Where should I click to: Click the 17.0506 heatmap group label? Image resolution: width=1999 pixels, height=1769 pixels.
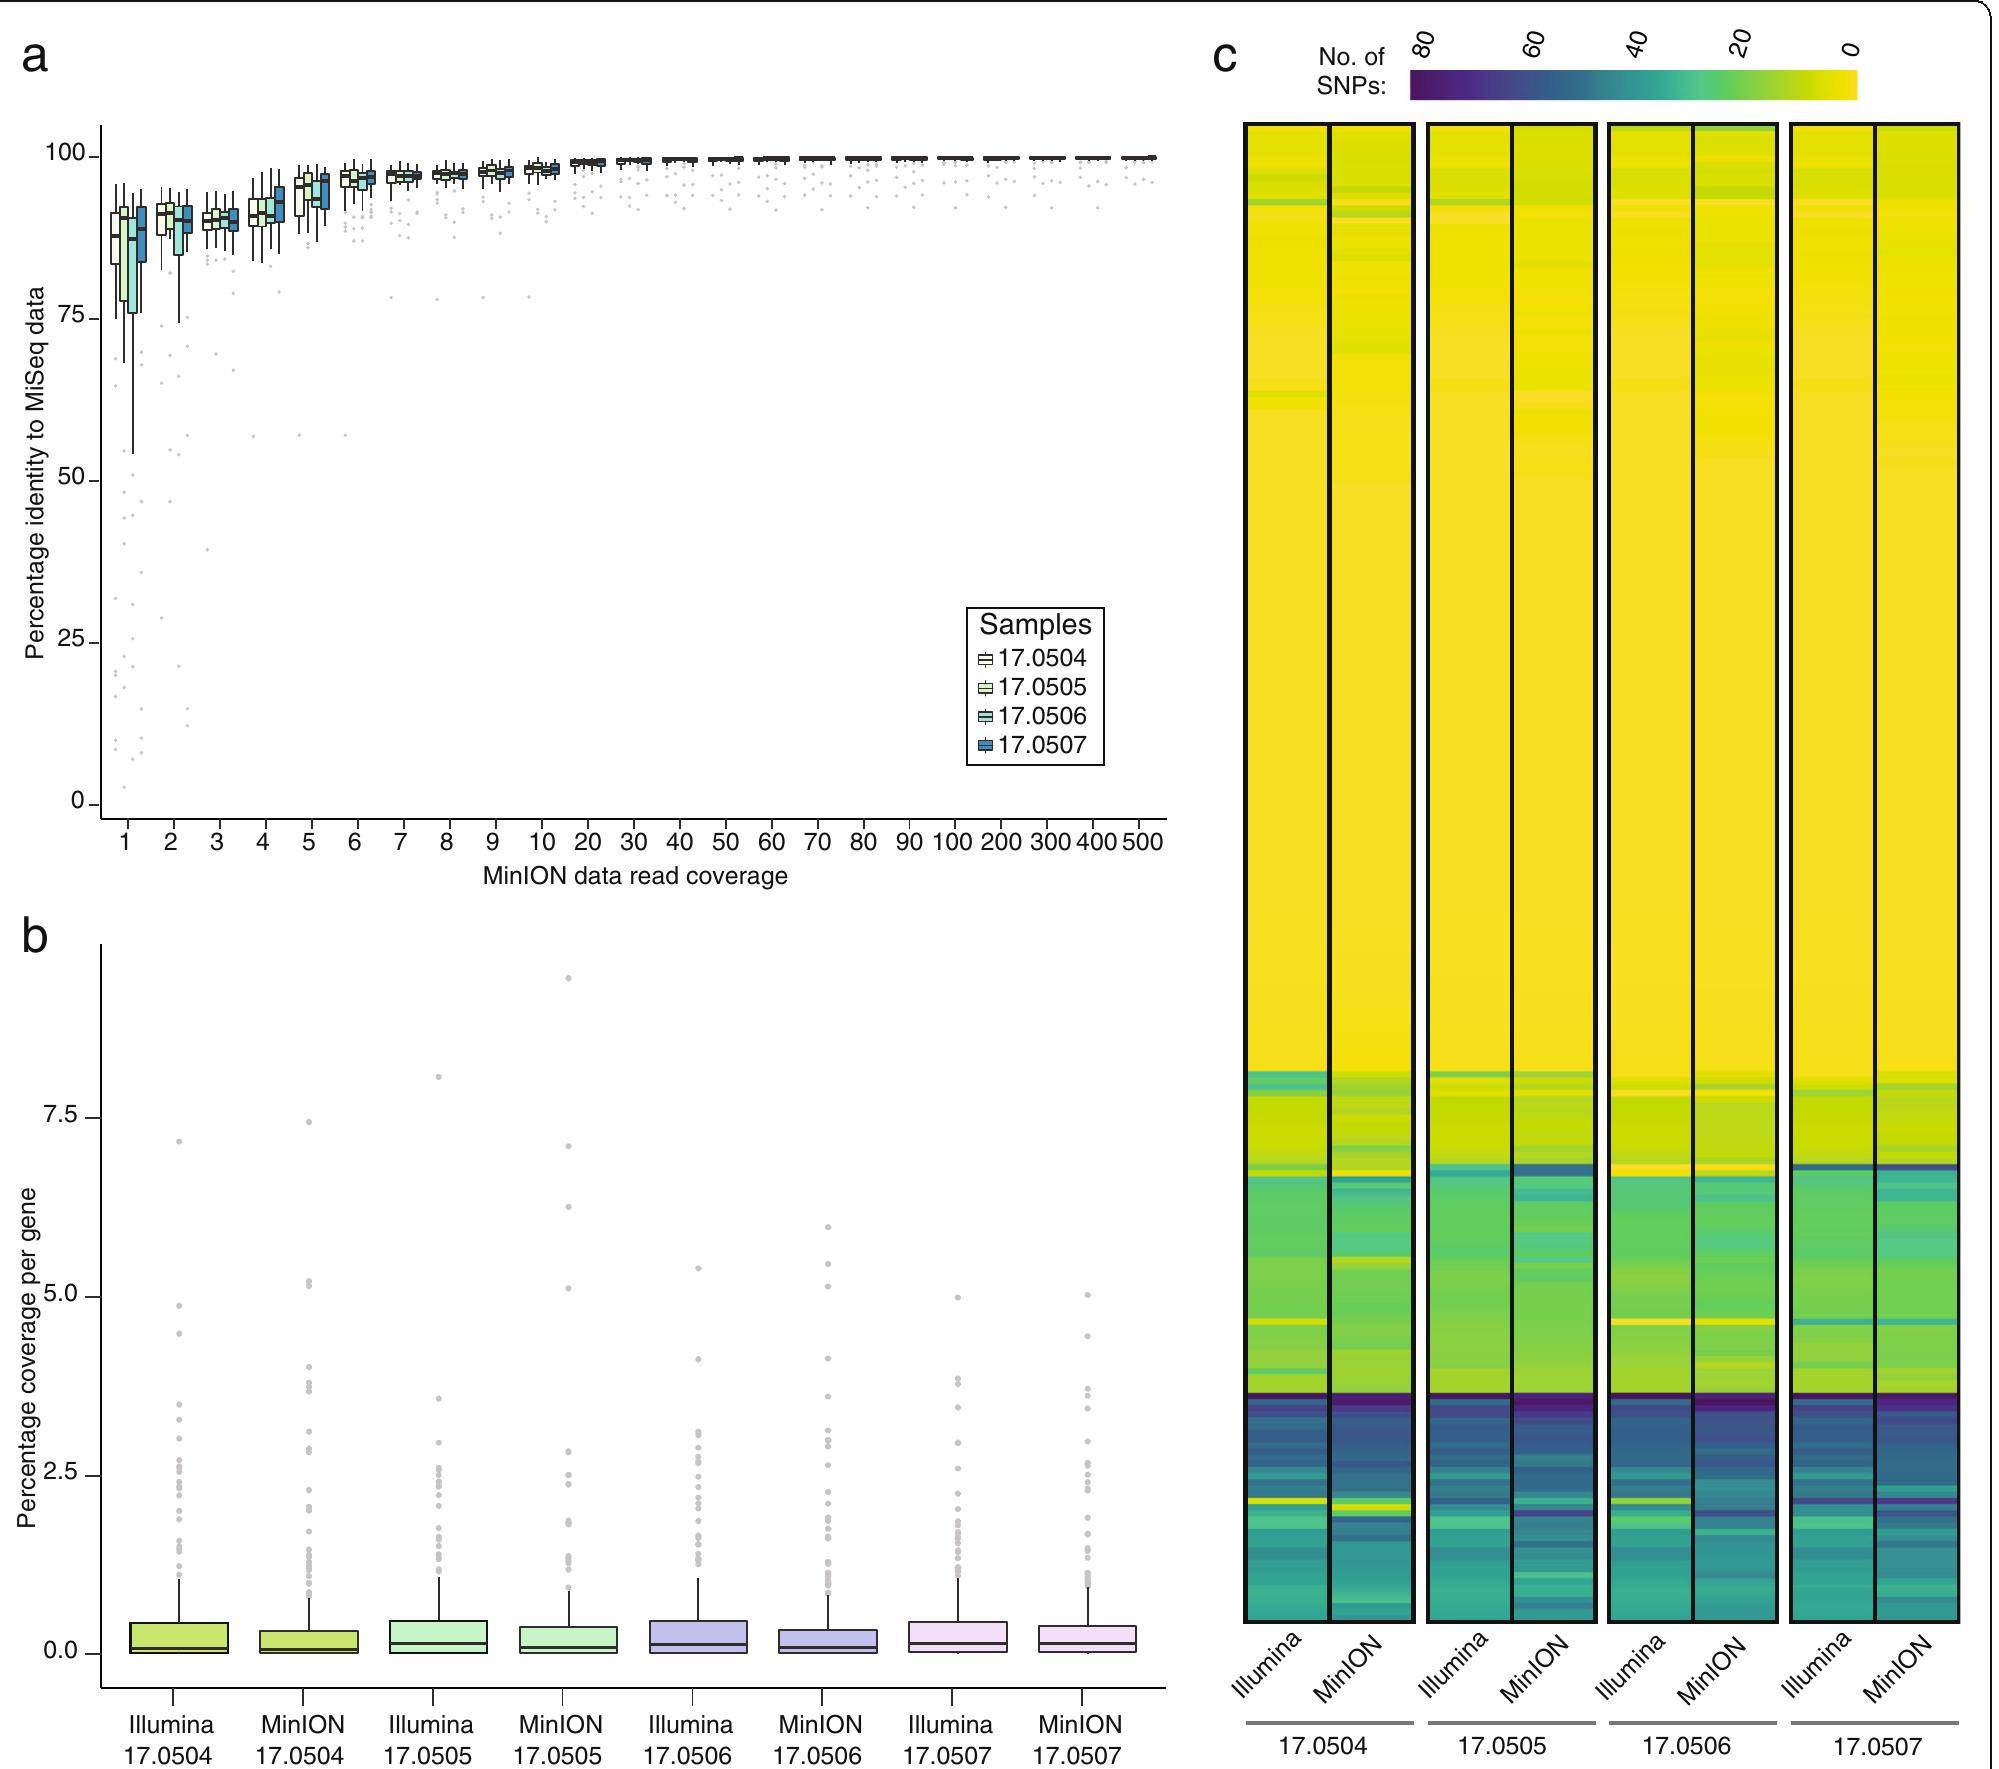point(1687,1747)
